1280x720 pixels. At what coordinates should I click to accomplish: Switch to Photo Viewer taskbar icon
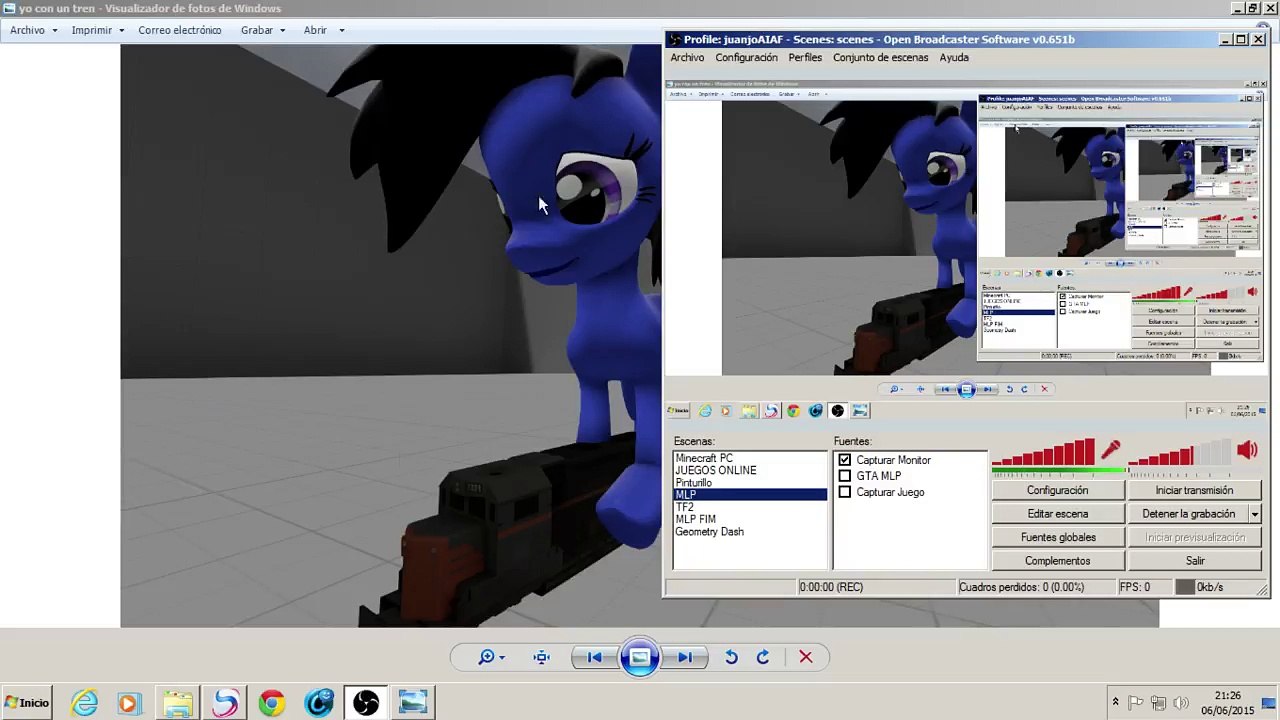pyautogui.click(x=413, y=704)
